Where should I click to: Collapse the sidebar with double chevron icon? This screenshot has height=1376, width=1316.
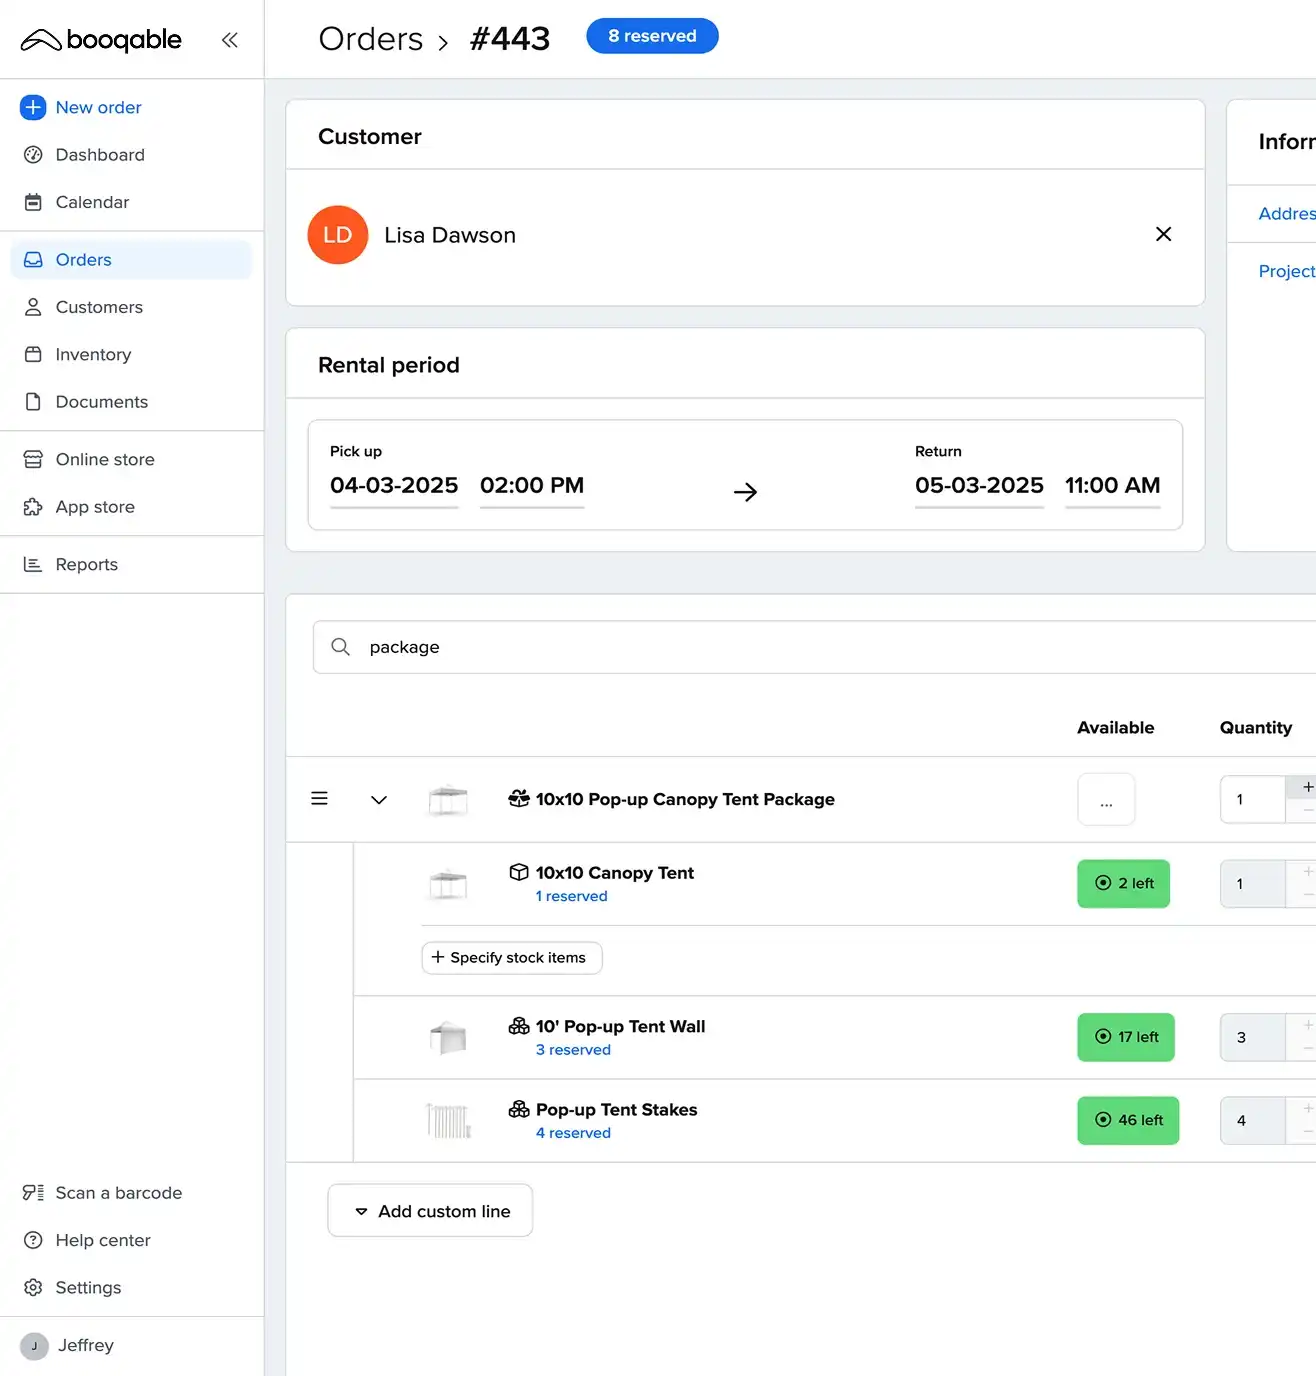pyautogui.click(x=229, y=40)
